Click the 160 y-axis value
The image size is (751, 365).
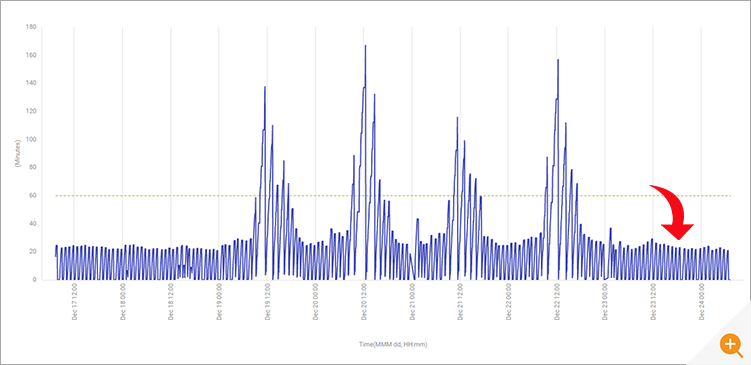pos(32,56)
